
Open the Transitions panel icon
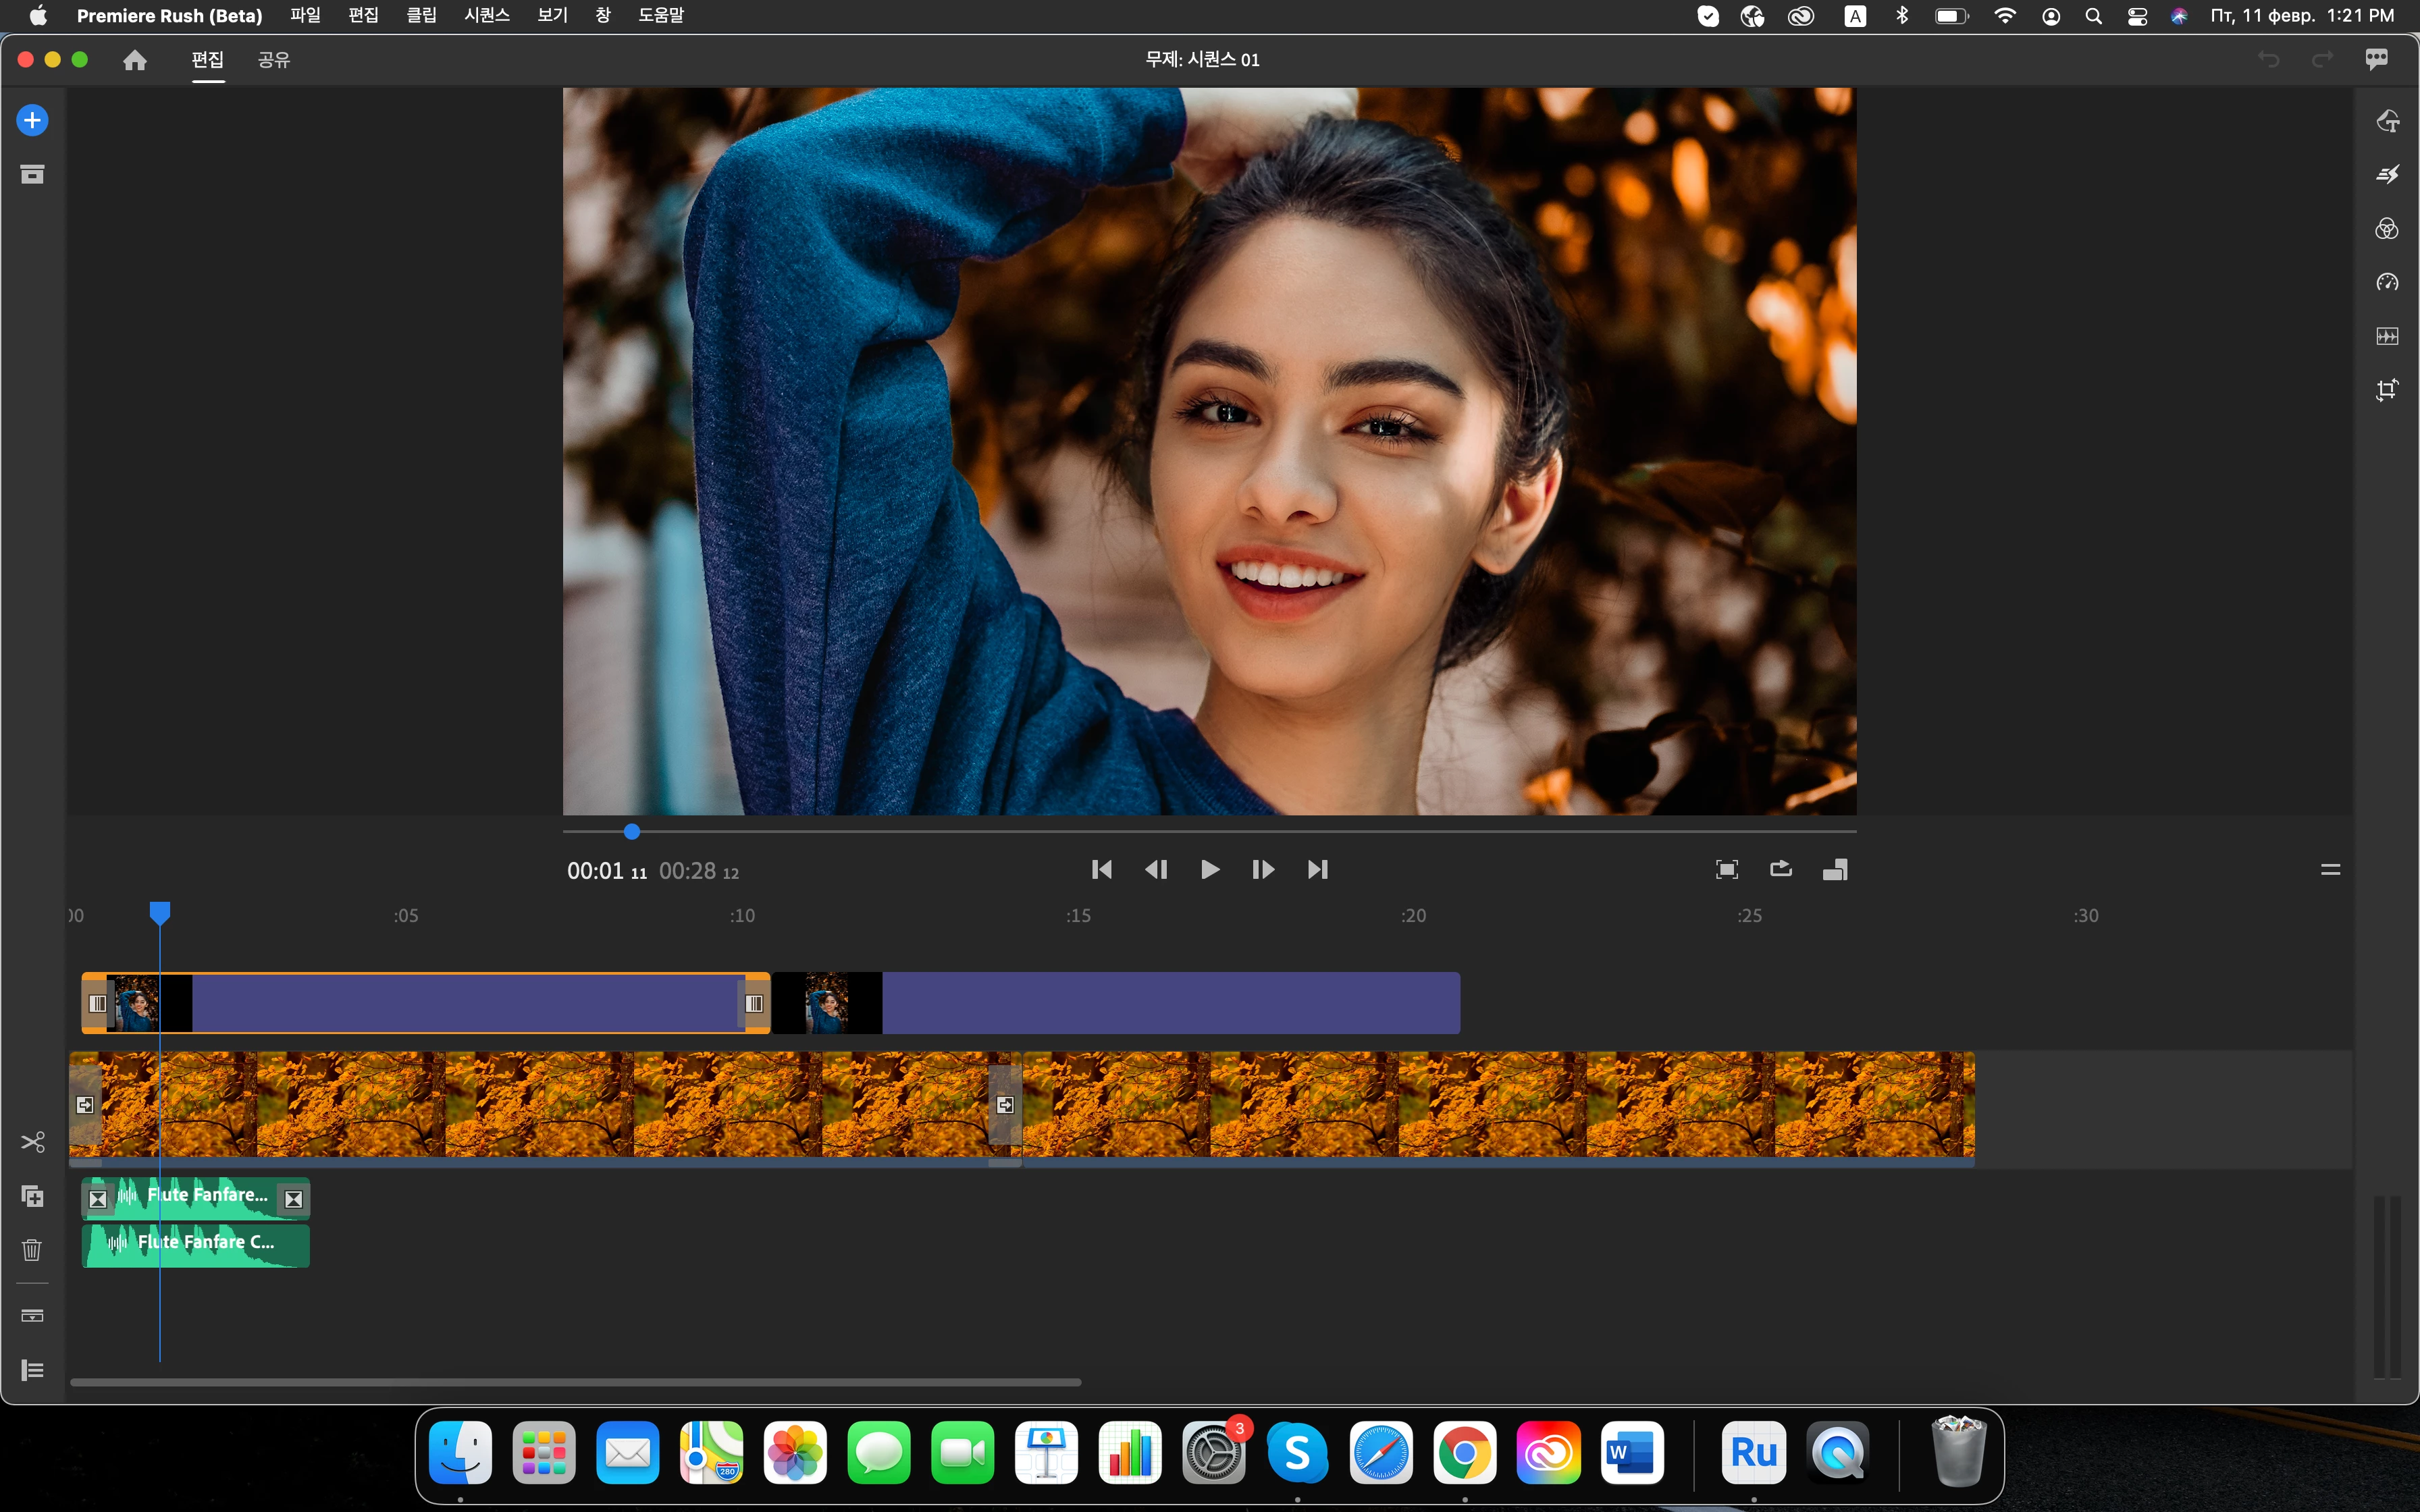coord(2387,175)
